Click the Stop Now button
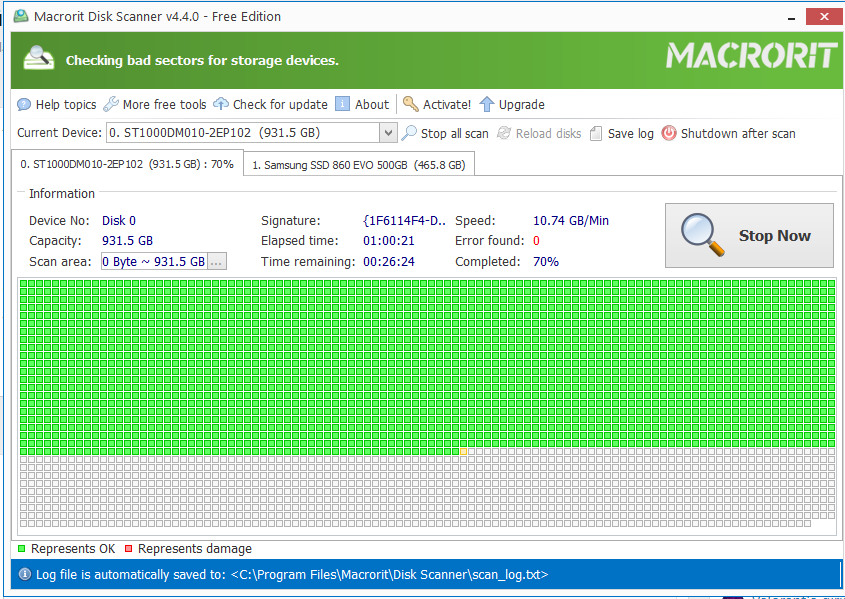Screen dimensions: 845x599 [749, 235]
